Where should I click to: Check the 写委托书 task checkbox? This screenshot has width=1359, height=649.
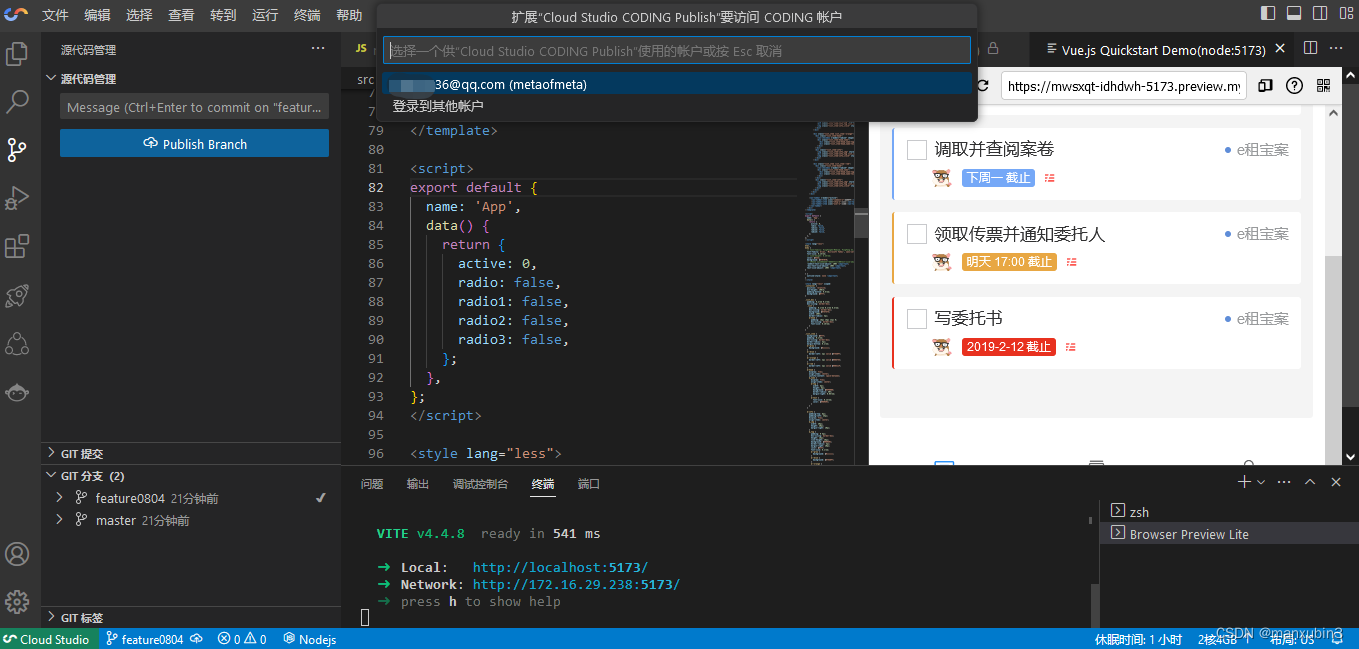tap(917, 319)
